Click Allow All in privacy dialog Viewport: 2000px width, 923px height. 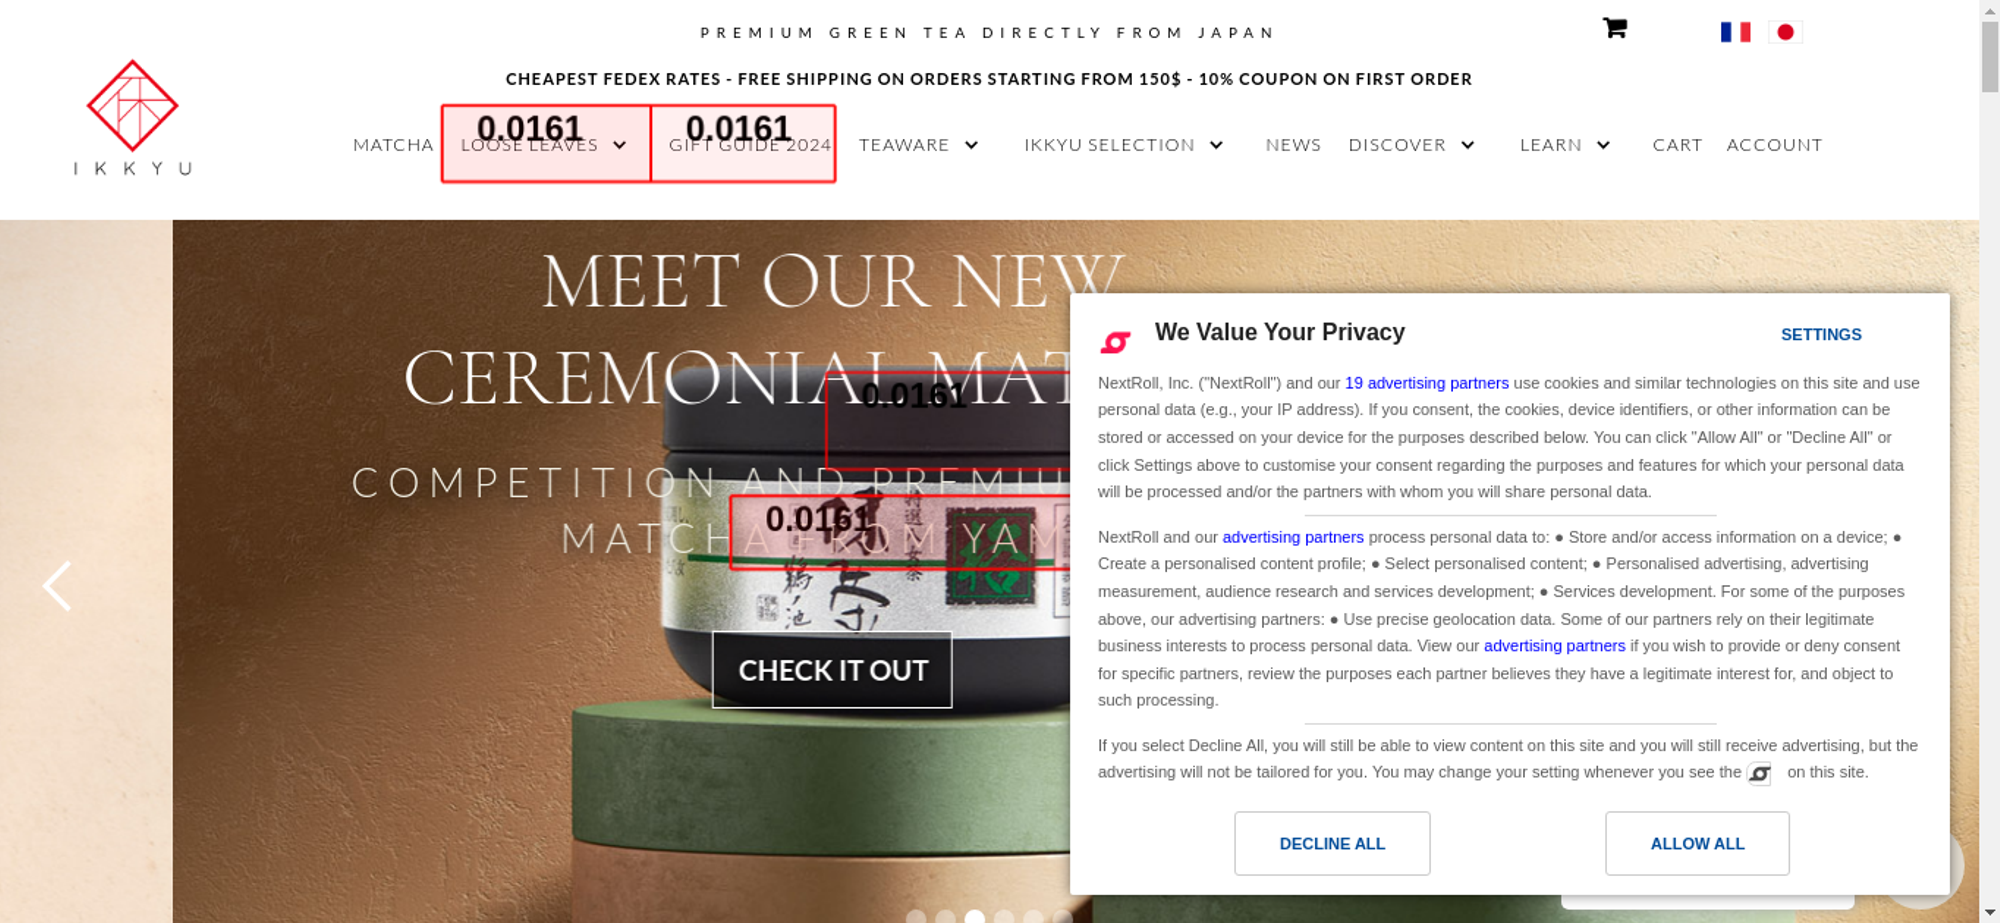[1697, 843]
